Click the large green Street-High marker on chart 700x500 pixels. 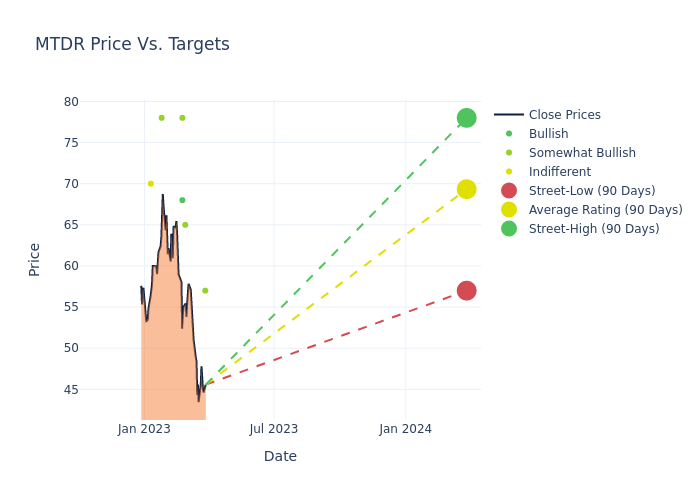point(466,118)
